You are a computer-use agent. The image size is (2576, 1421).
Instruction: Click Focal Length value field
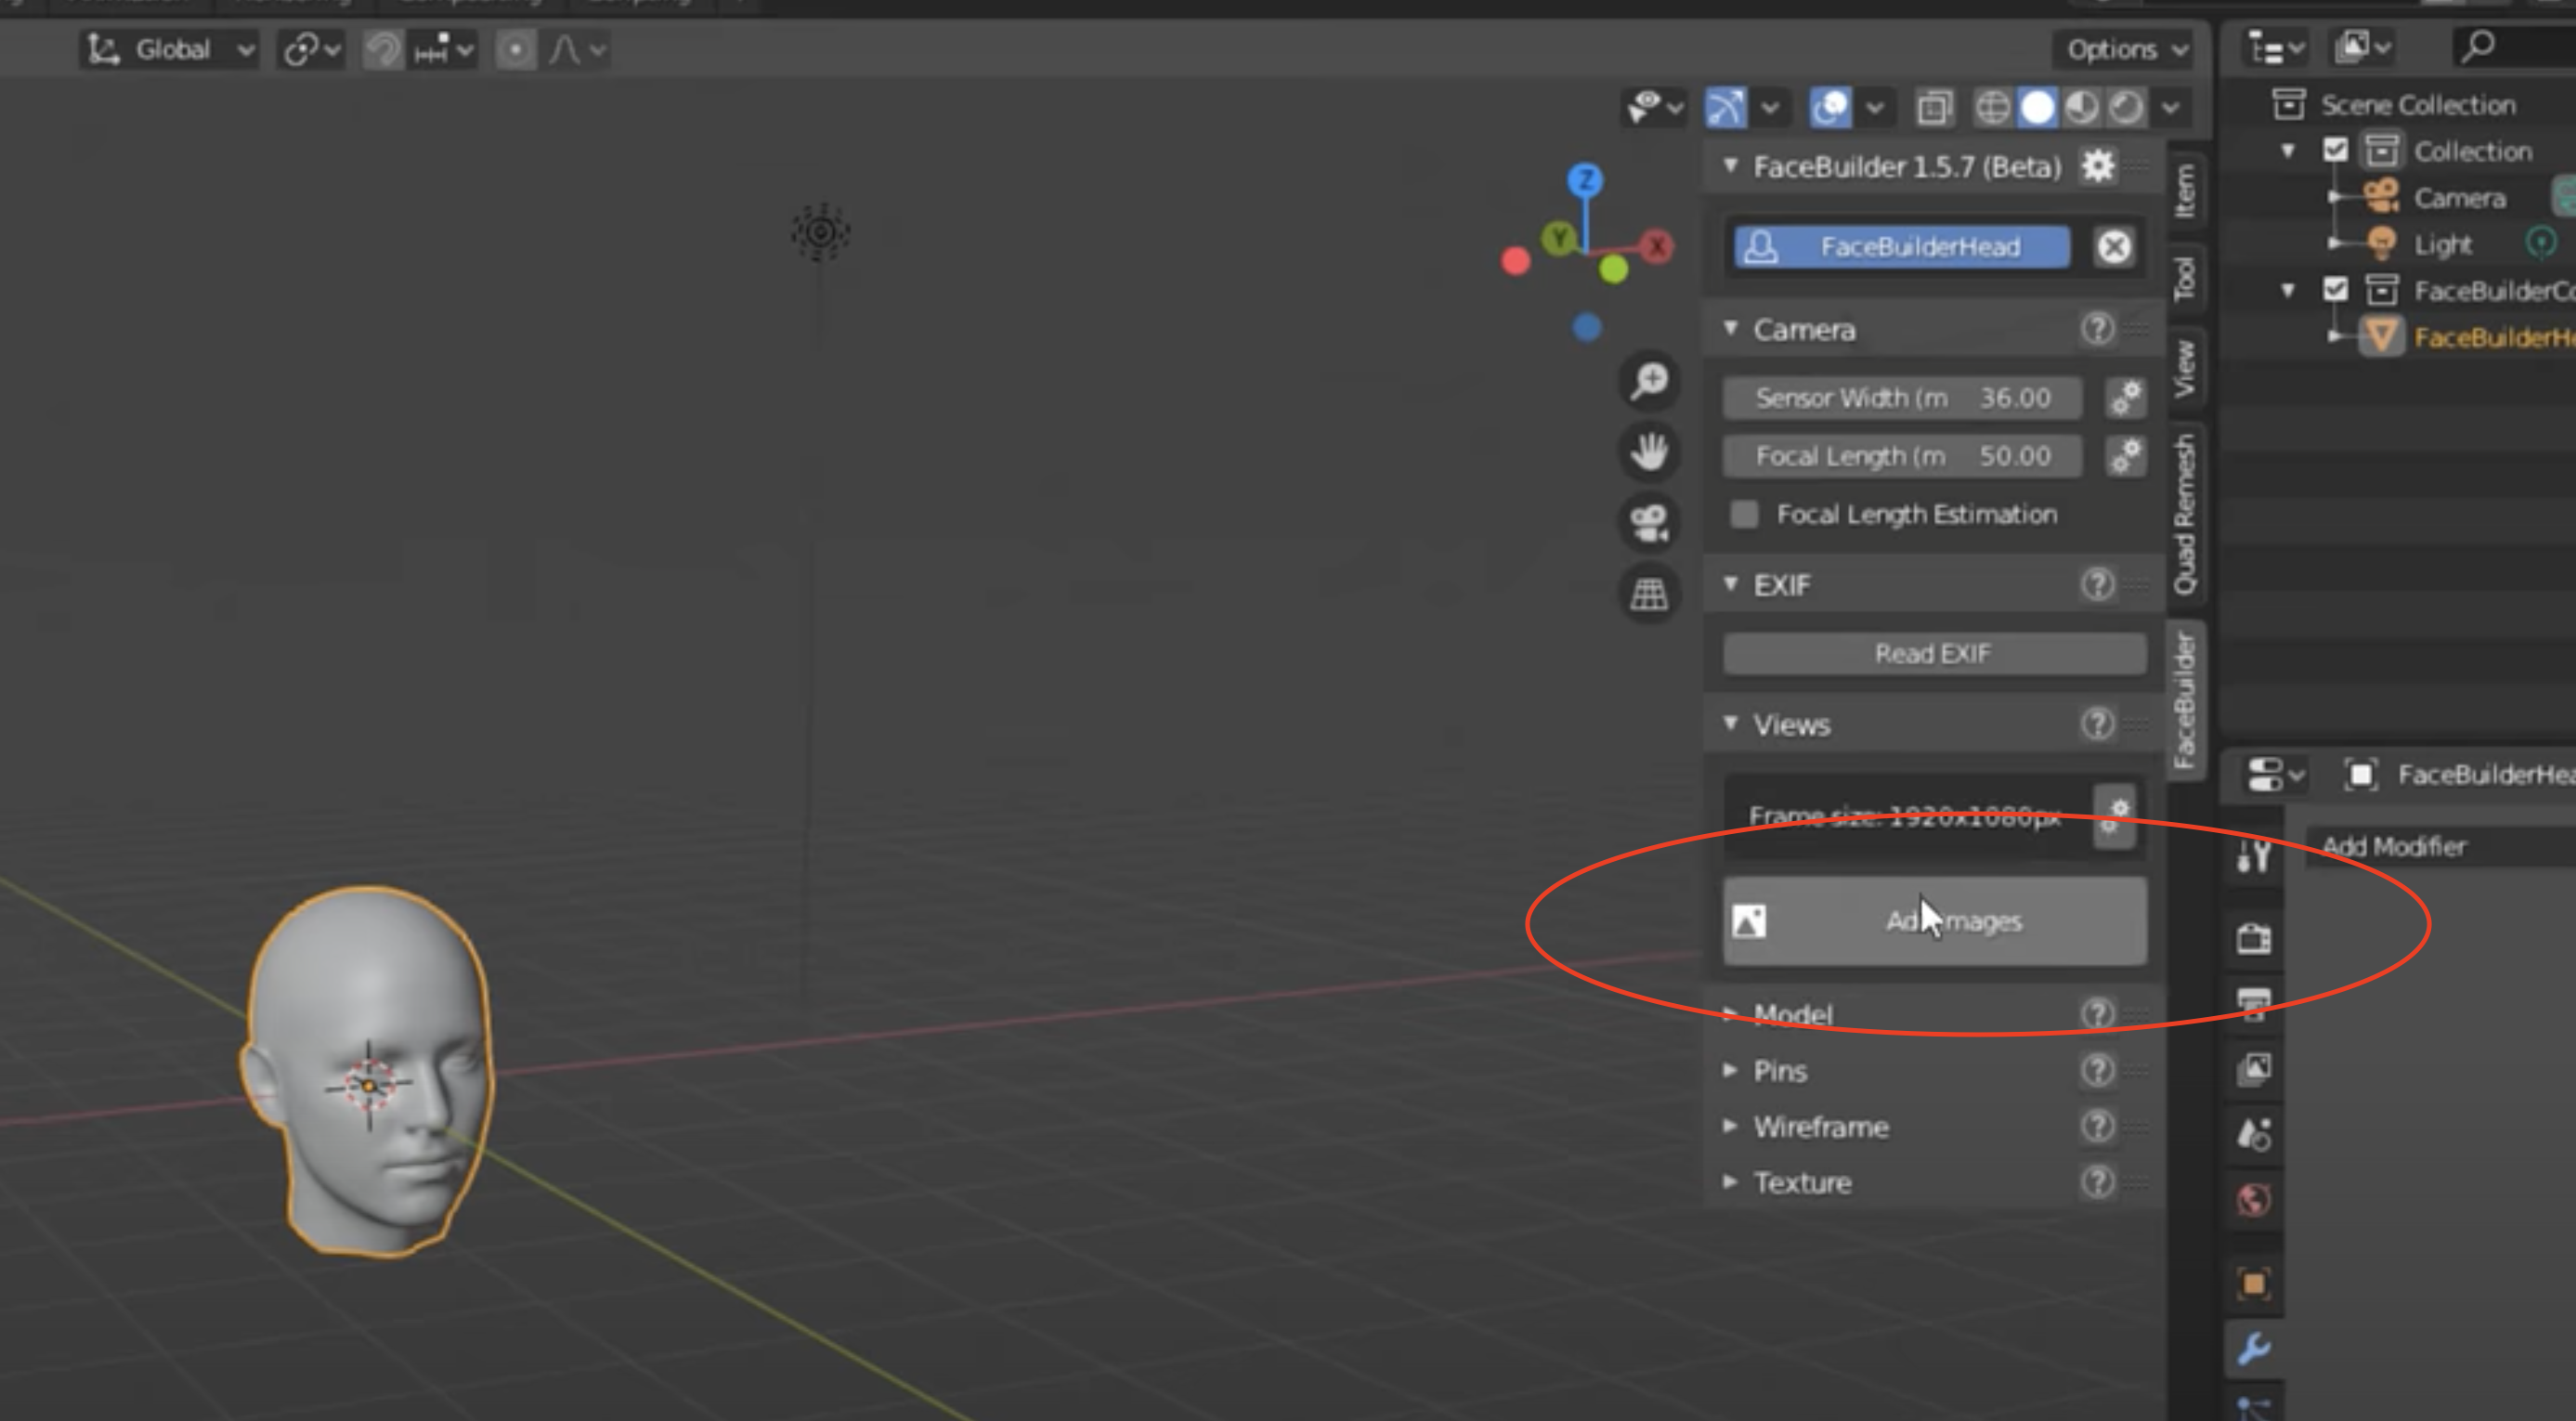(x=1902, y=456)
